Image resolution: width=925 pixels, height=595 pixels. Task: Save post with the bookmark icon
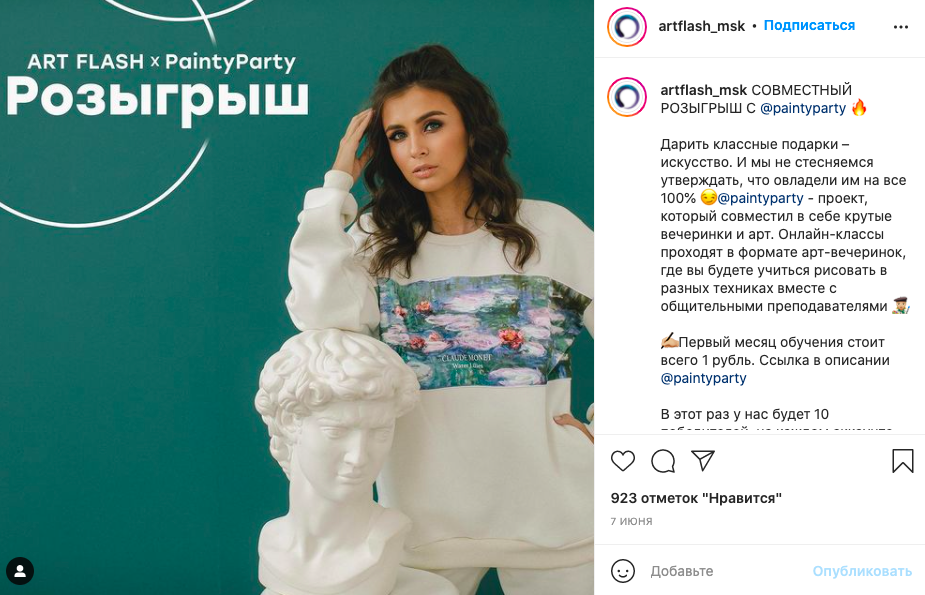pyautogui.click(x=903, y=461)
